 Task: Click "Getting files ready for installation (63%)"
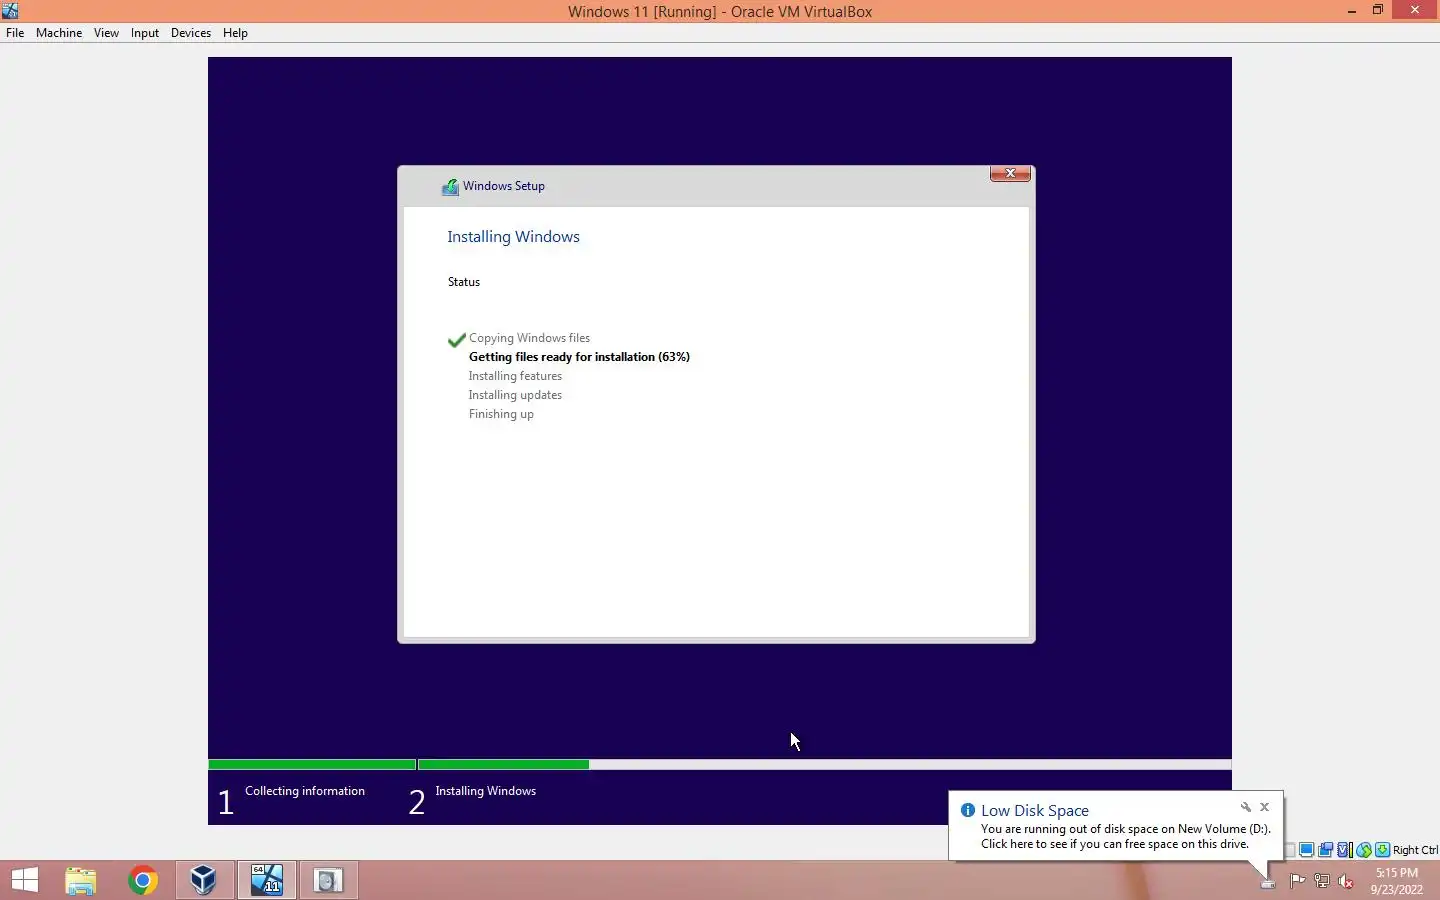[579, 357]
